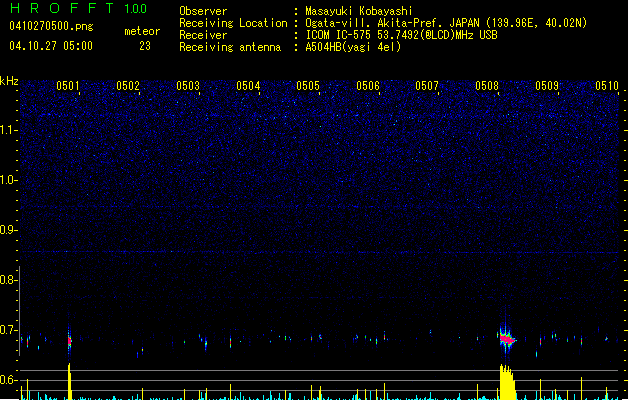Click the HROFFT 1.00 title text
The height and width of the screenshot is (400, 629).
pyautogui.click(x=78, y=8)
